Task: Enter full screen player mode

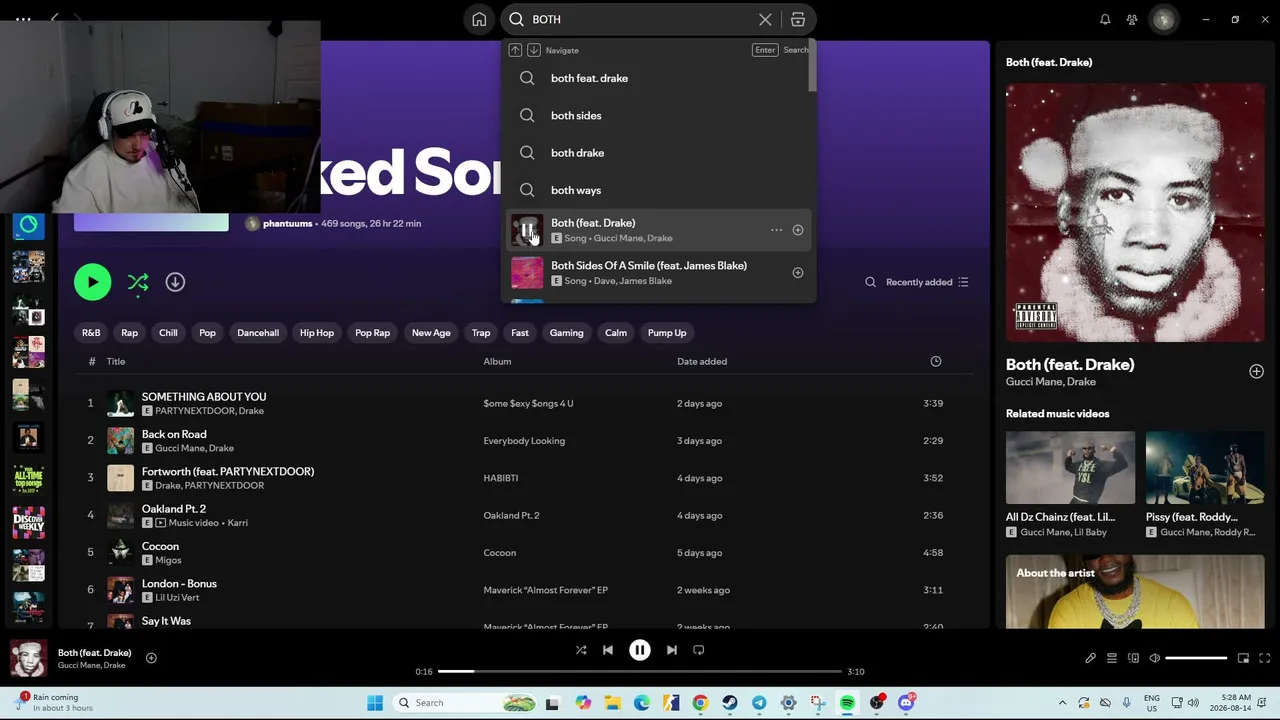Action: tap(1265, 658)
